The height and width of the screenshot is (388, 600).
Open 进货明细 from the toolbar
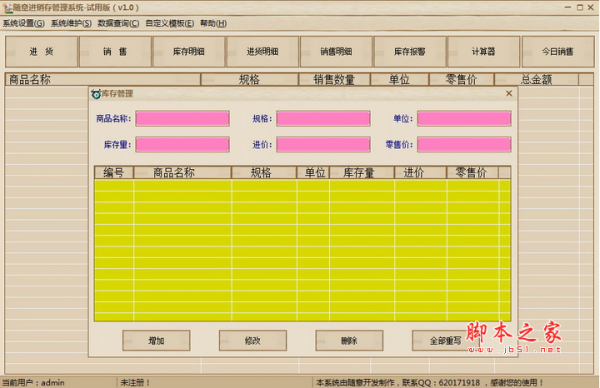pos(262,52)
